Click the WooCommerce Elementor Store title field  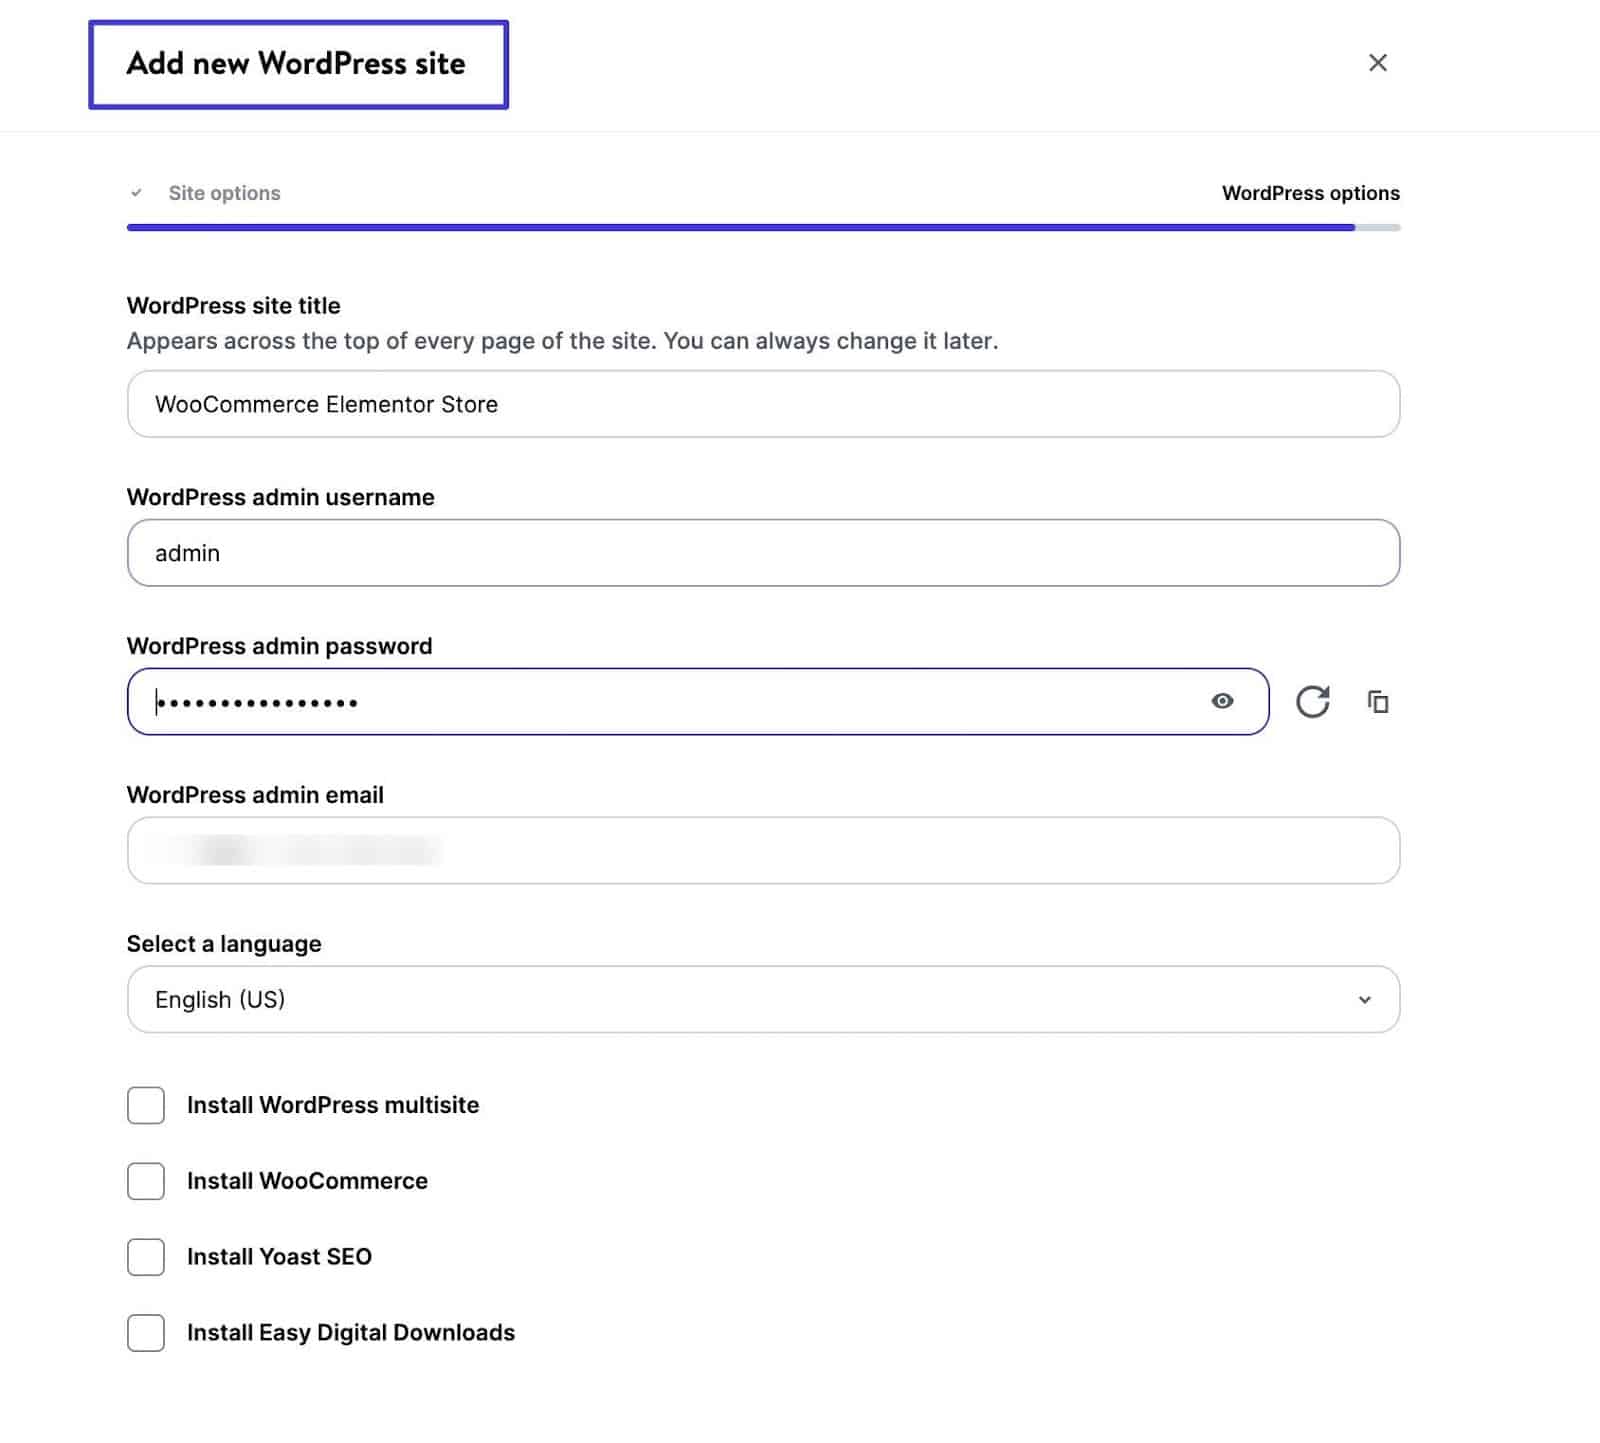point(762,404)
